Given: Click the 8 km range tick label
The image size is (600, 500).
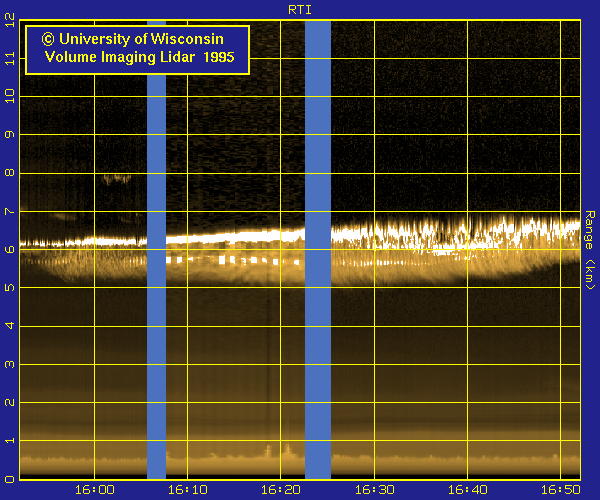Looking at the screenshot, I should (x=10, y=173).
